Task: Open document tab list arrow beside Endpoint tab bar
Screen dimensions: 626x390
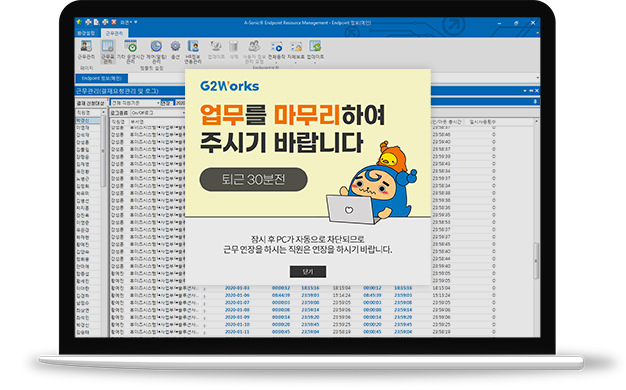Action: pyautogui.click(x=537, y=78)
